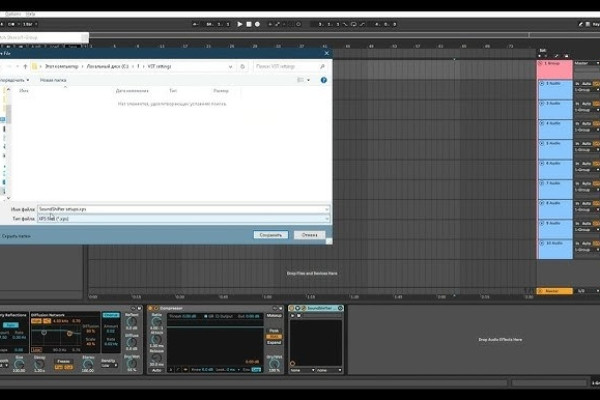Click Скрыть папки (Hide folders) link

[16, 236]
